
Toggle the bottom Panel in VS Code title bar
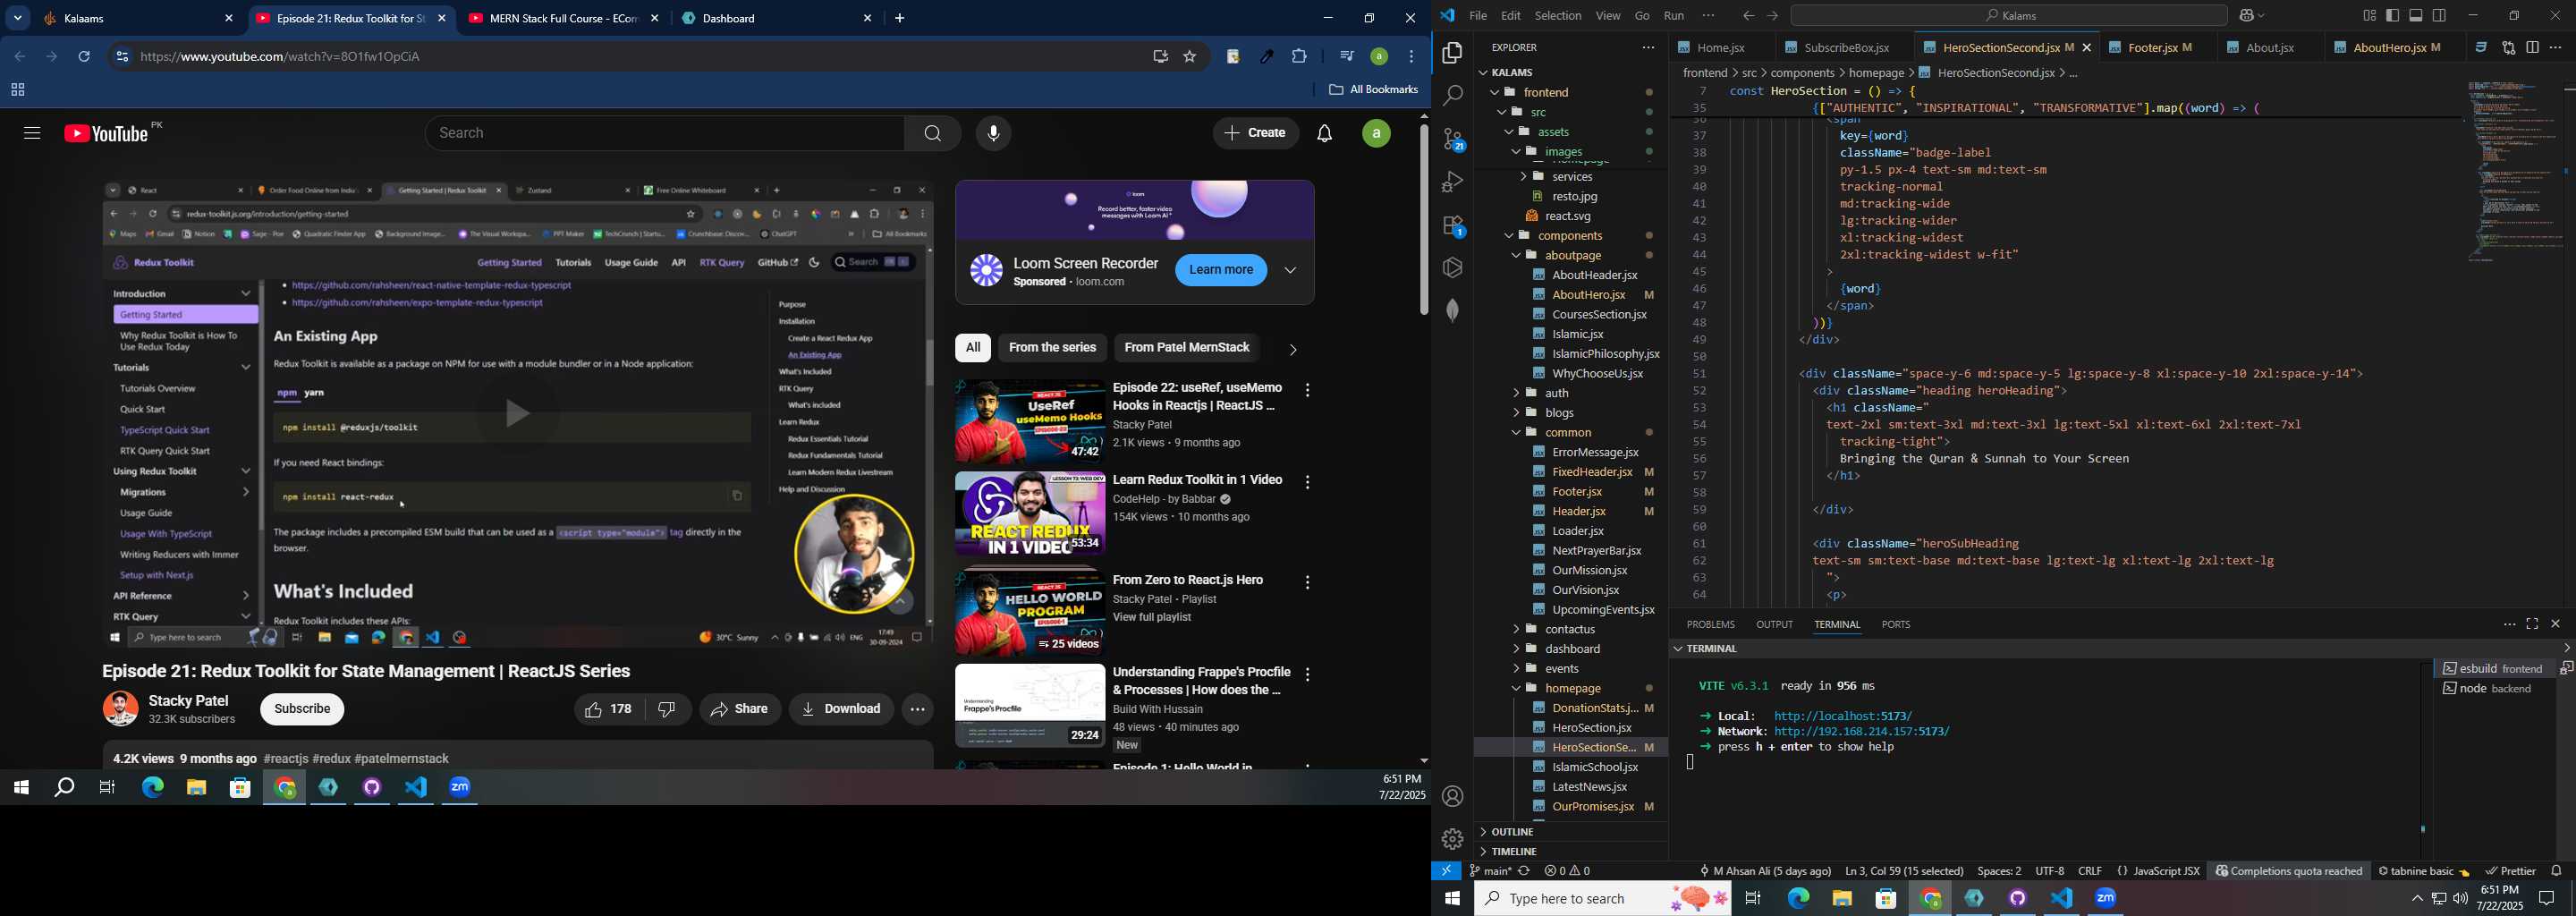pyautogui.click(x=2416, y=15)
